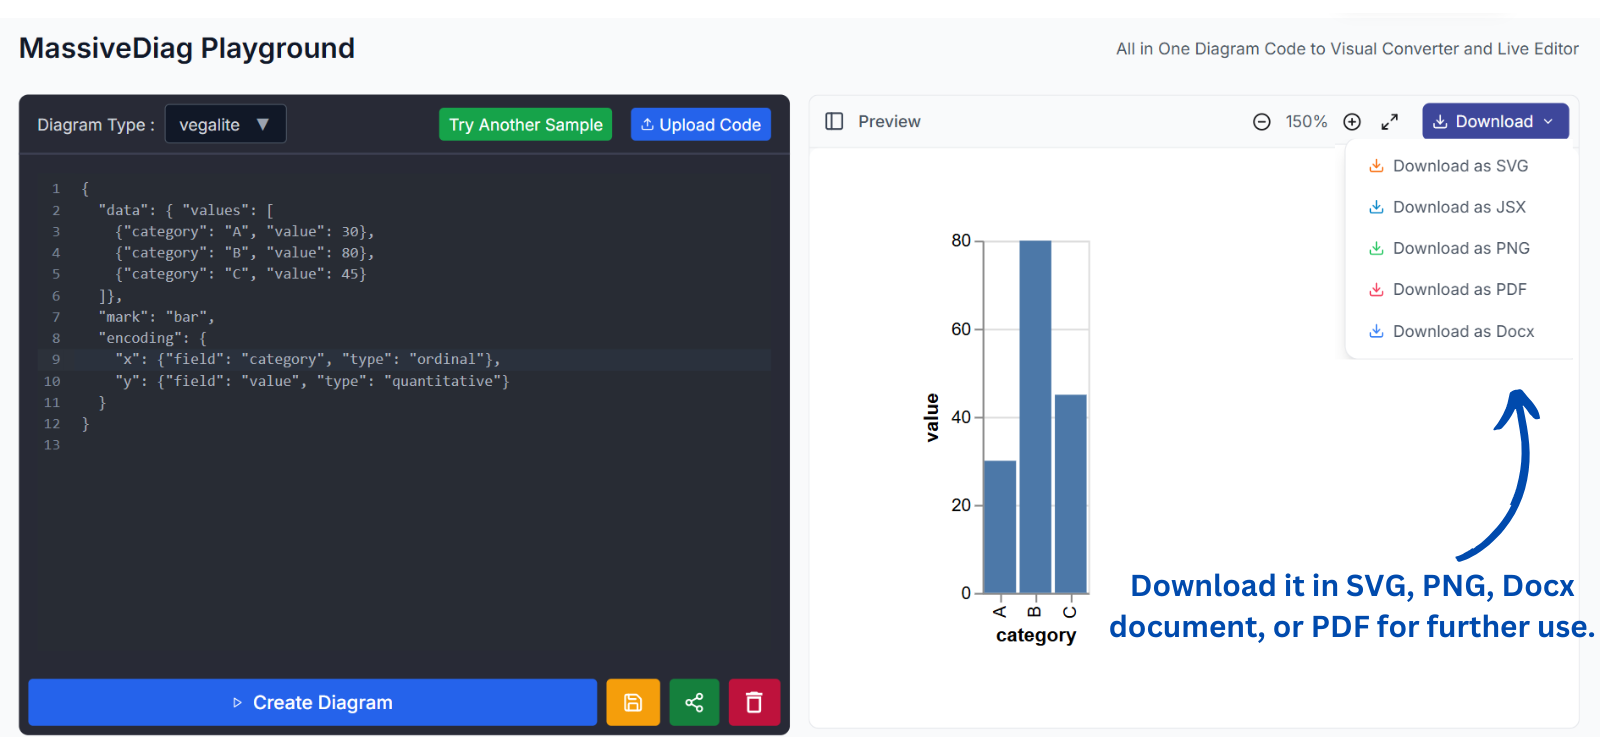Click category A value 30 code line

click(245, 232)
